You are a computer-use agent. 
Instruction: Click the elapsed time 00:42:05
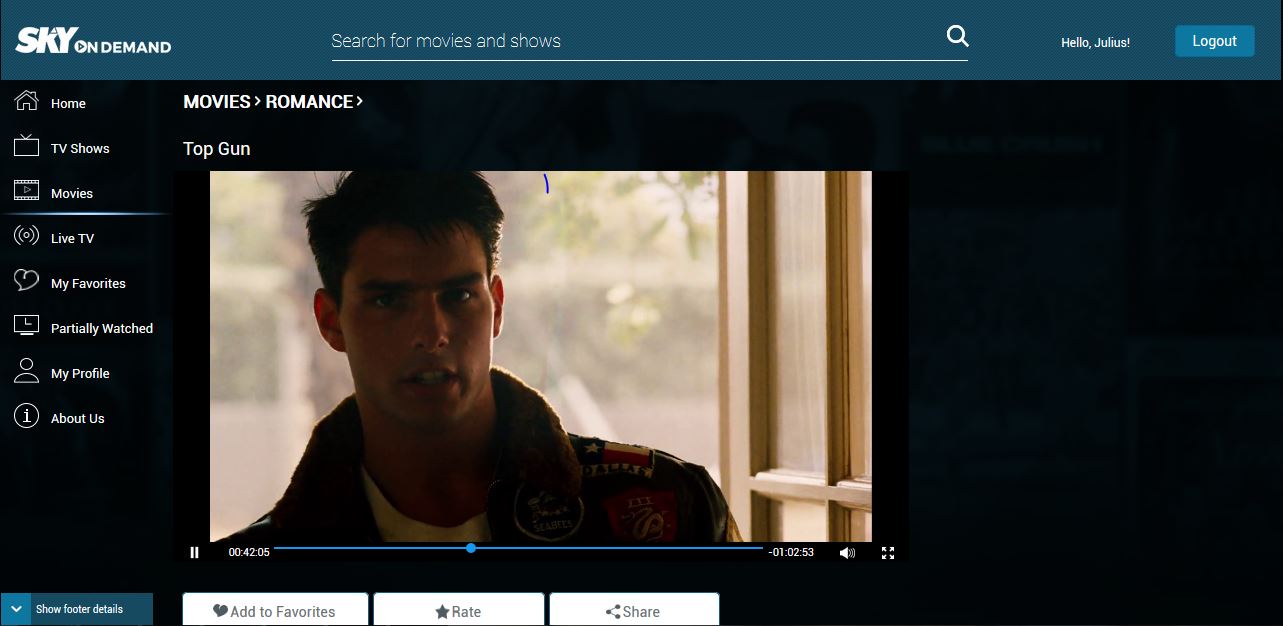[249, 552]
